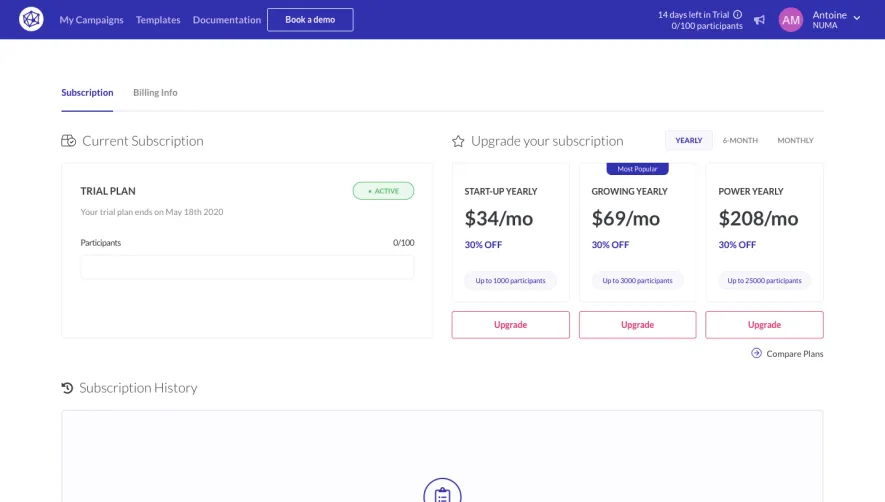Open the announcements megaphone icon
Screen dimensions: 885x502
pyautogui.click(x=759, y=20)
